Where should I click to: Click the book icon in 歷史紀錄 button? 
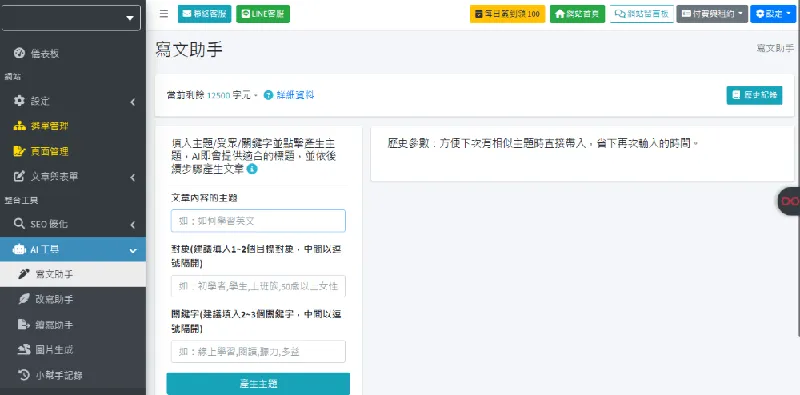[736, 95]
